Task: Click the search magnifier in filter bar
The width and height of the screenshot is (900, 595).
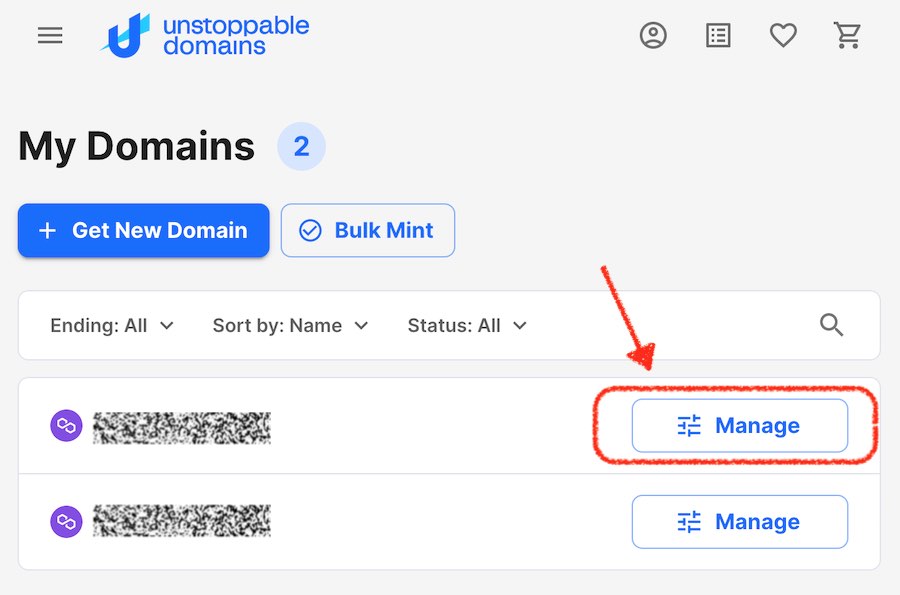Action: (831, 325)
